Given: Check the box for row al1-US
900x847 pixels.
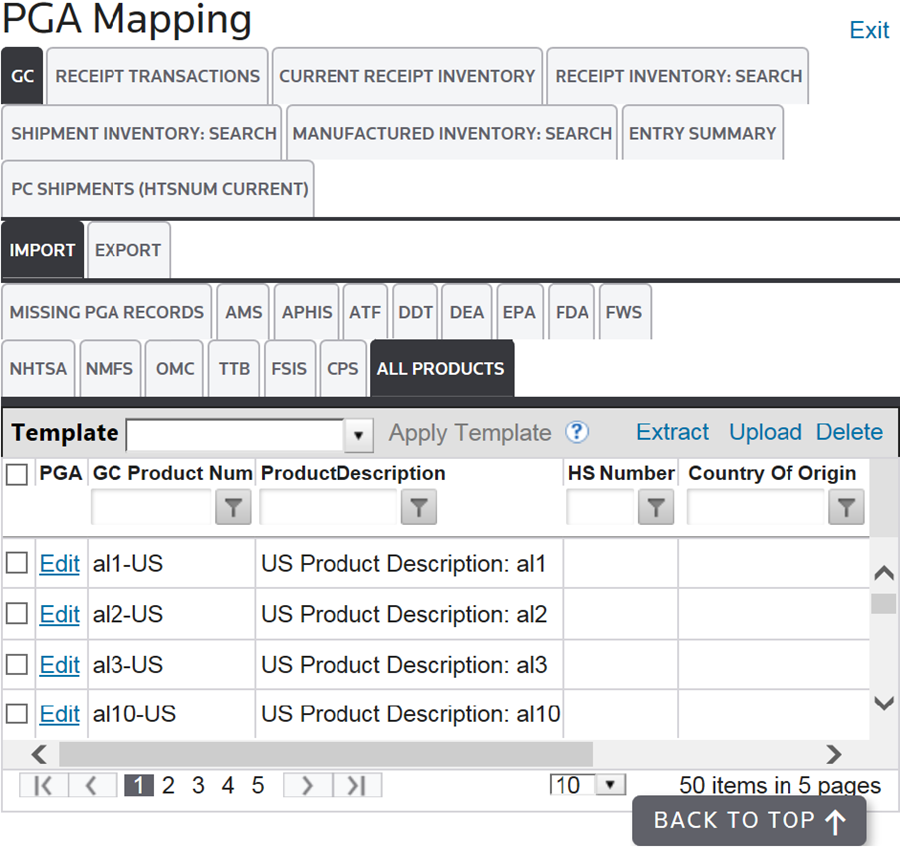Looking at the screenshot, I should pyautogui.click(x=17, y=564).
